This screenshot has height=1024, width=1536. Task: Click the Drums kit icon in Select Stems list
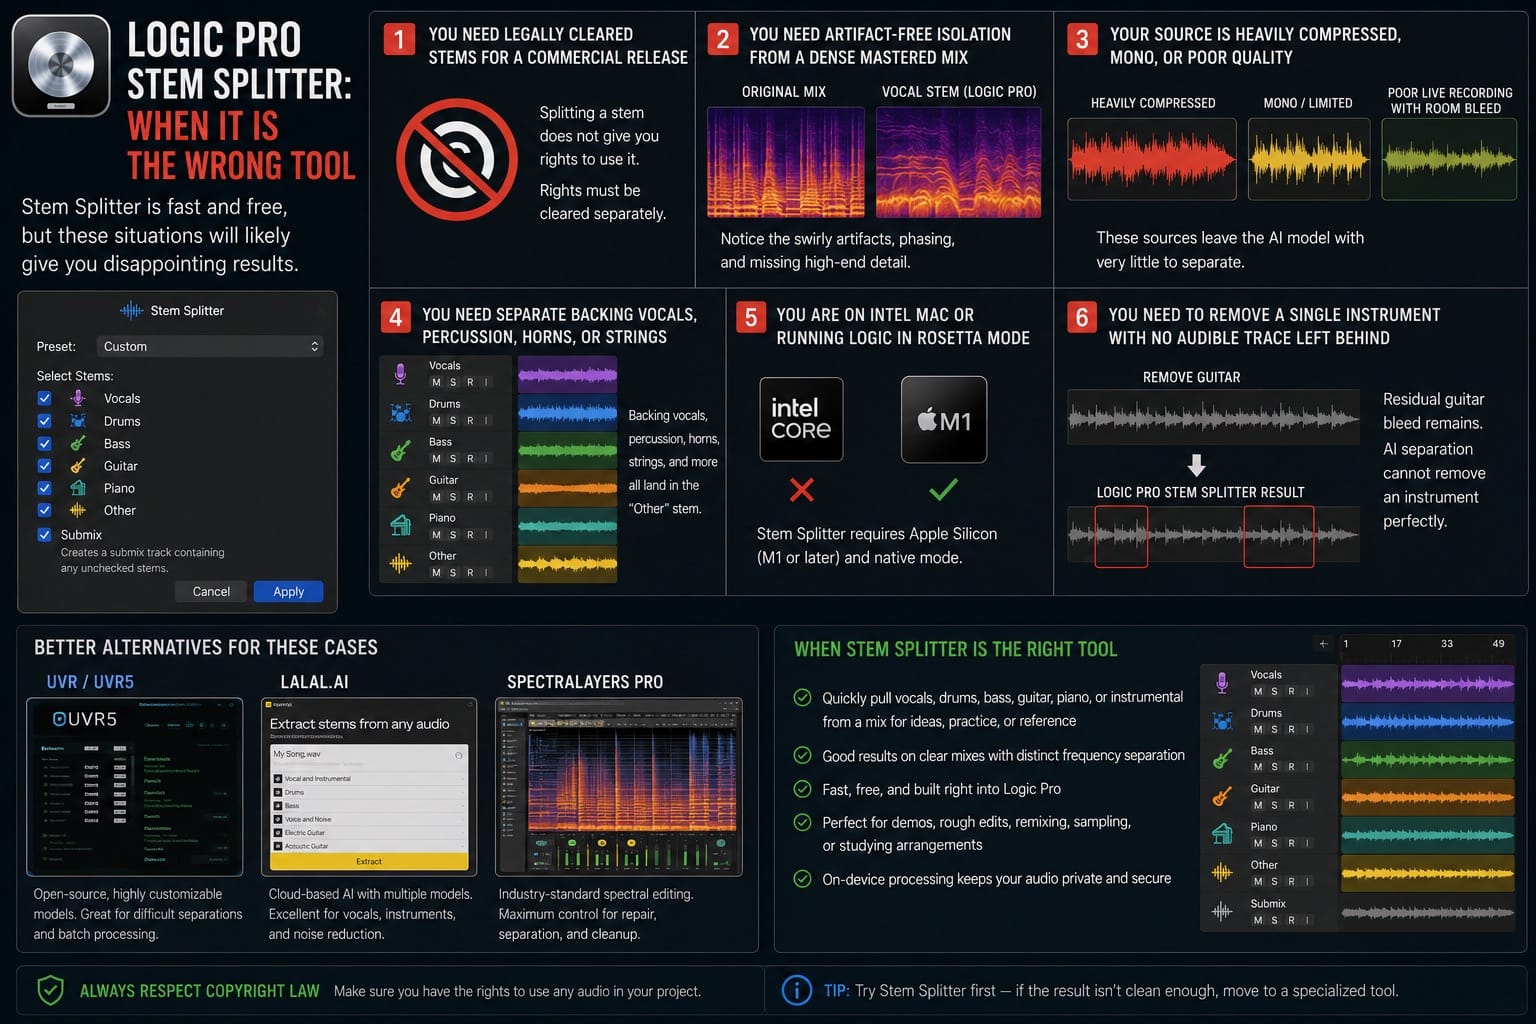coord(78,421)
